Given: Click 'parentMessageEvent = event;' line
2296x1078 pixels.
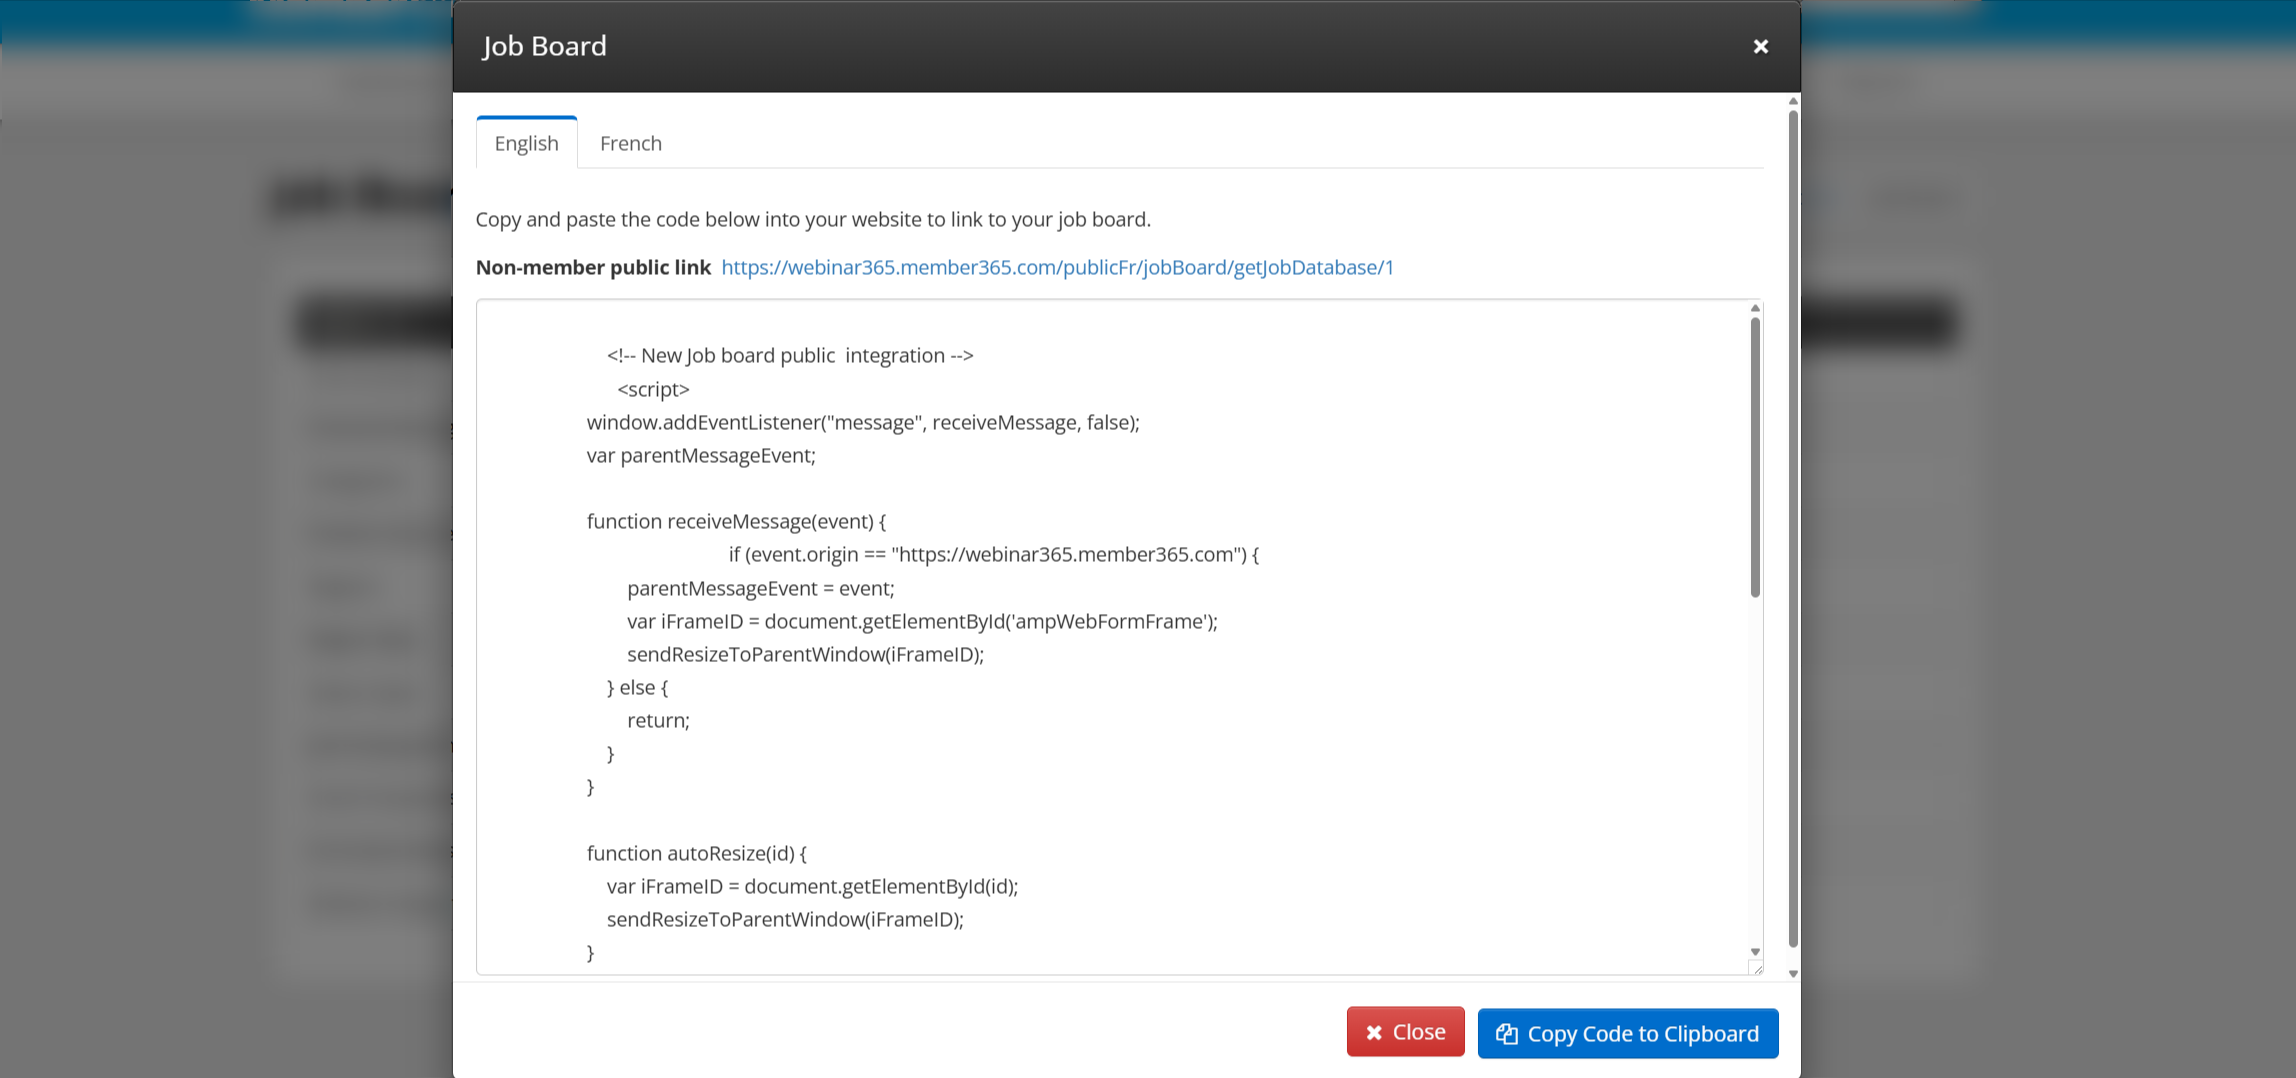Looking at the screenshot, I should [x=760, y=588].
